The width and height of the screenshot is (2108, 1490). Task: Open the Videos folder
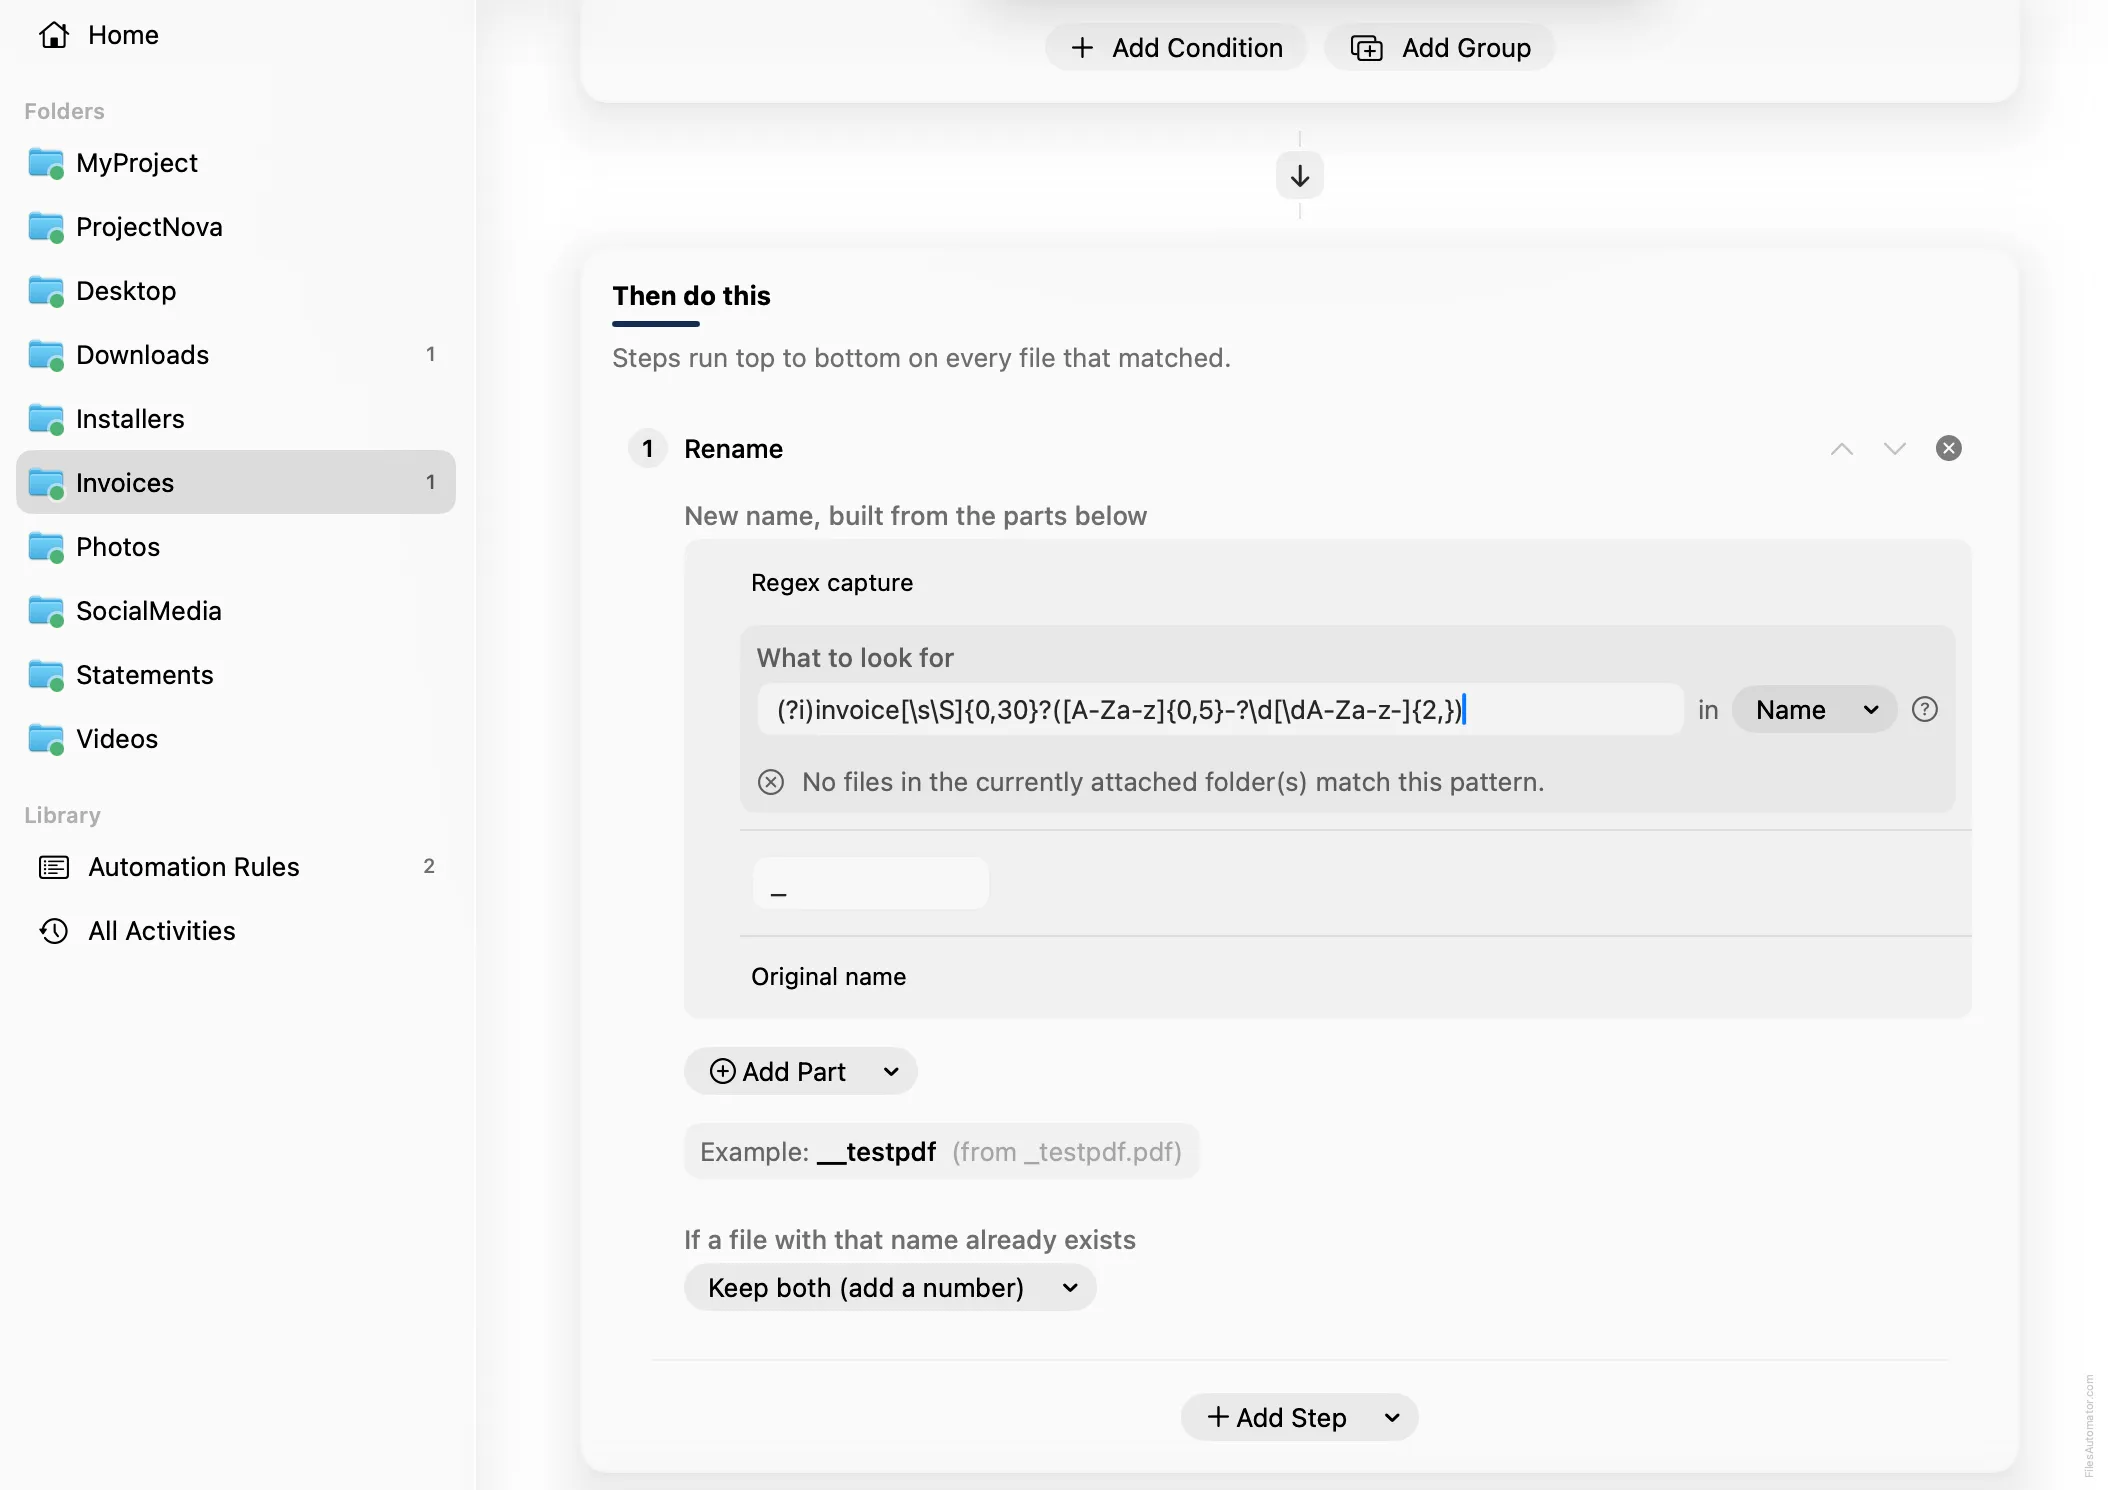click(236, 739)
